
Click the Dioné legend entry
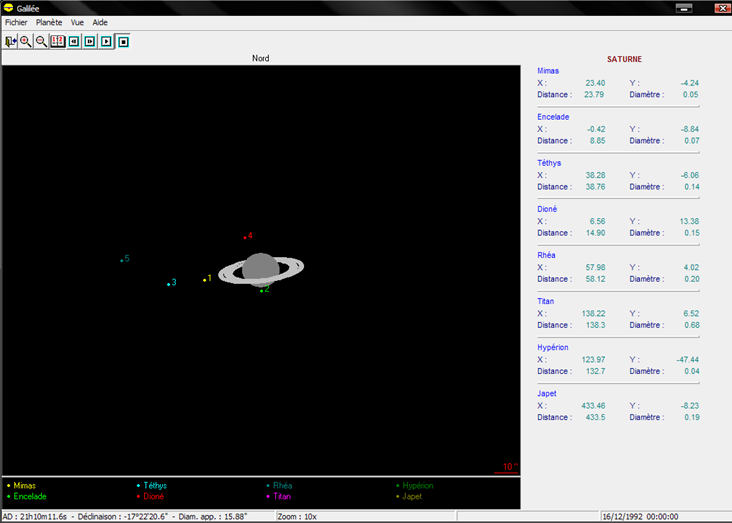pos(150,496)
